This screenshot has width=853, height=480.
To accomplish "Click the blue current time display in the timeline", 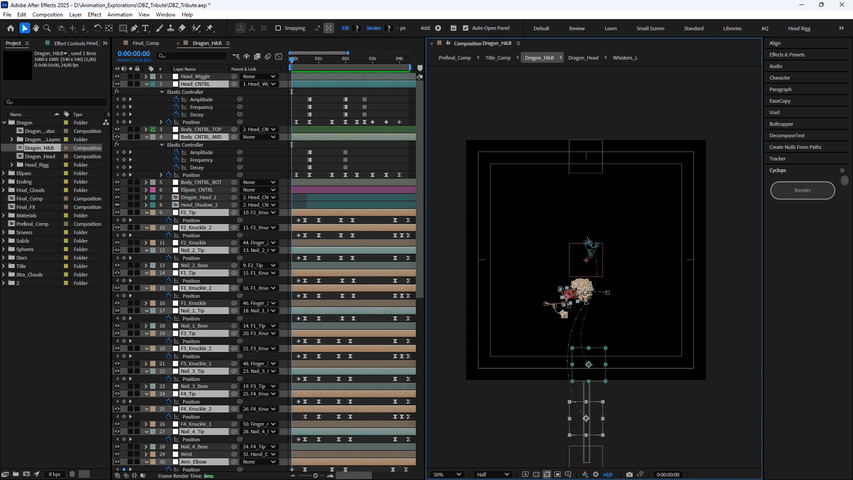I will [x=133, y=53].
